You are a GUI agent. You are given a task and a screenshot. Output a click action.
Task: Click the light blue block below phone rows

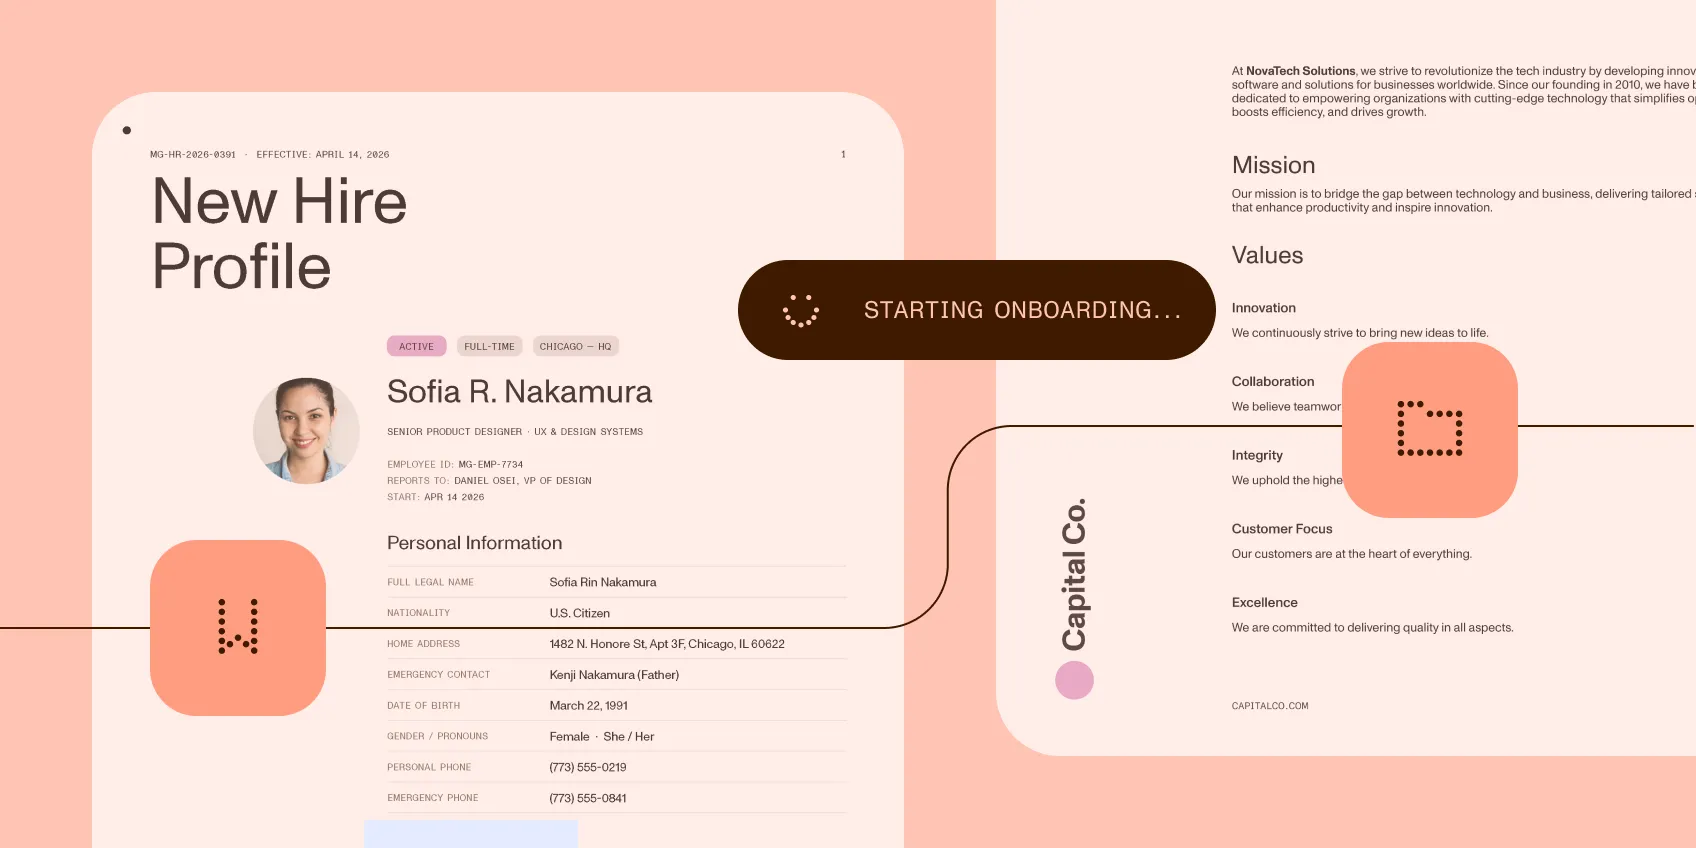click(x=471, y=834)
